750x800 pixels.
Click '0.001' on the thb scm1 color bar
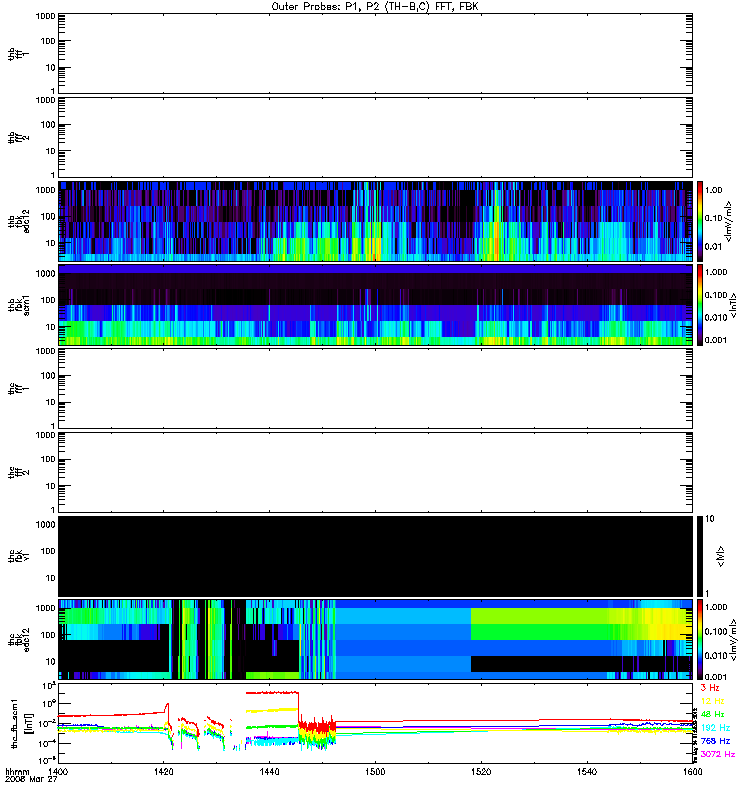(x=716, y=340)
